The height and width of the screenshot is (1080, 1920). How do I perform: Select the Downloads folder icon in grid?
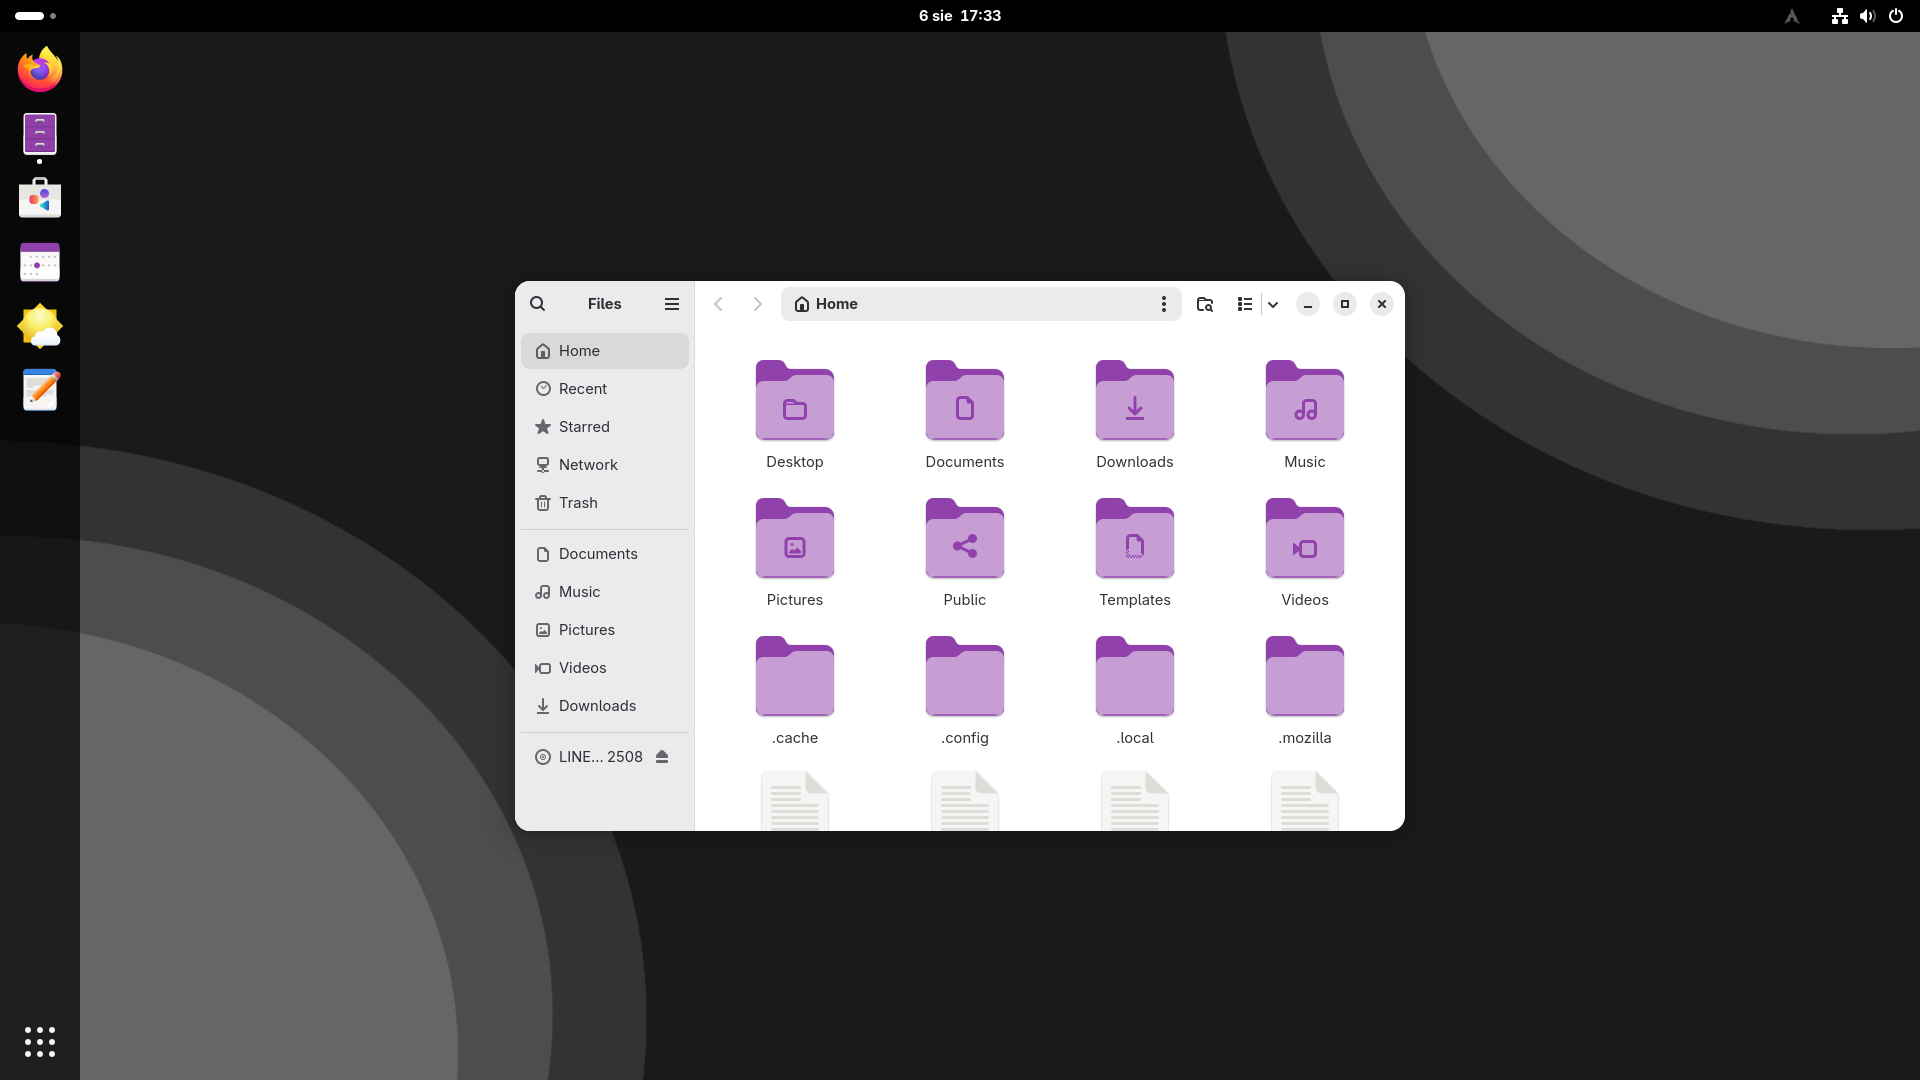1134,402
